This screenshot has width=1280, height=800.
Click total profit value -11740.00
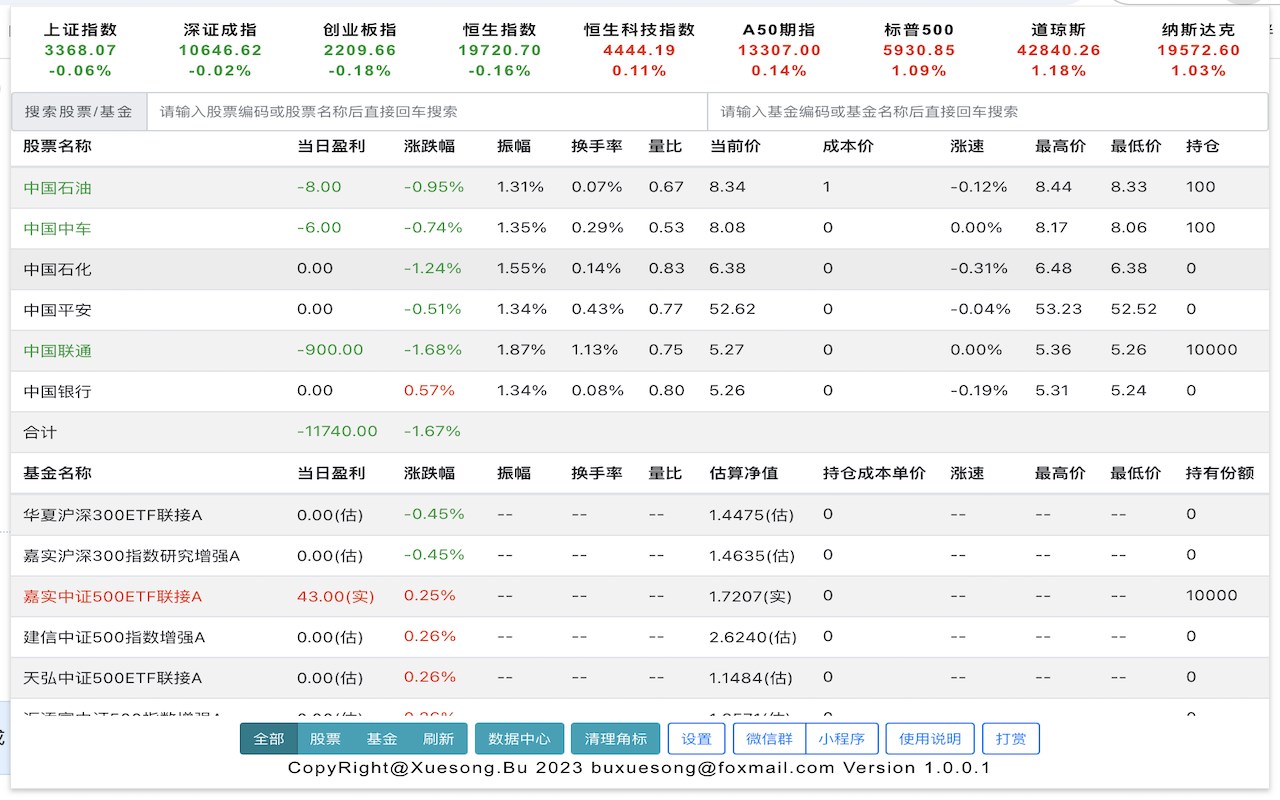(337, 432)
